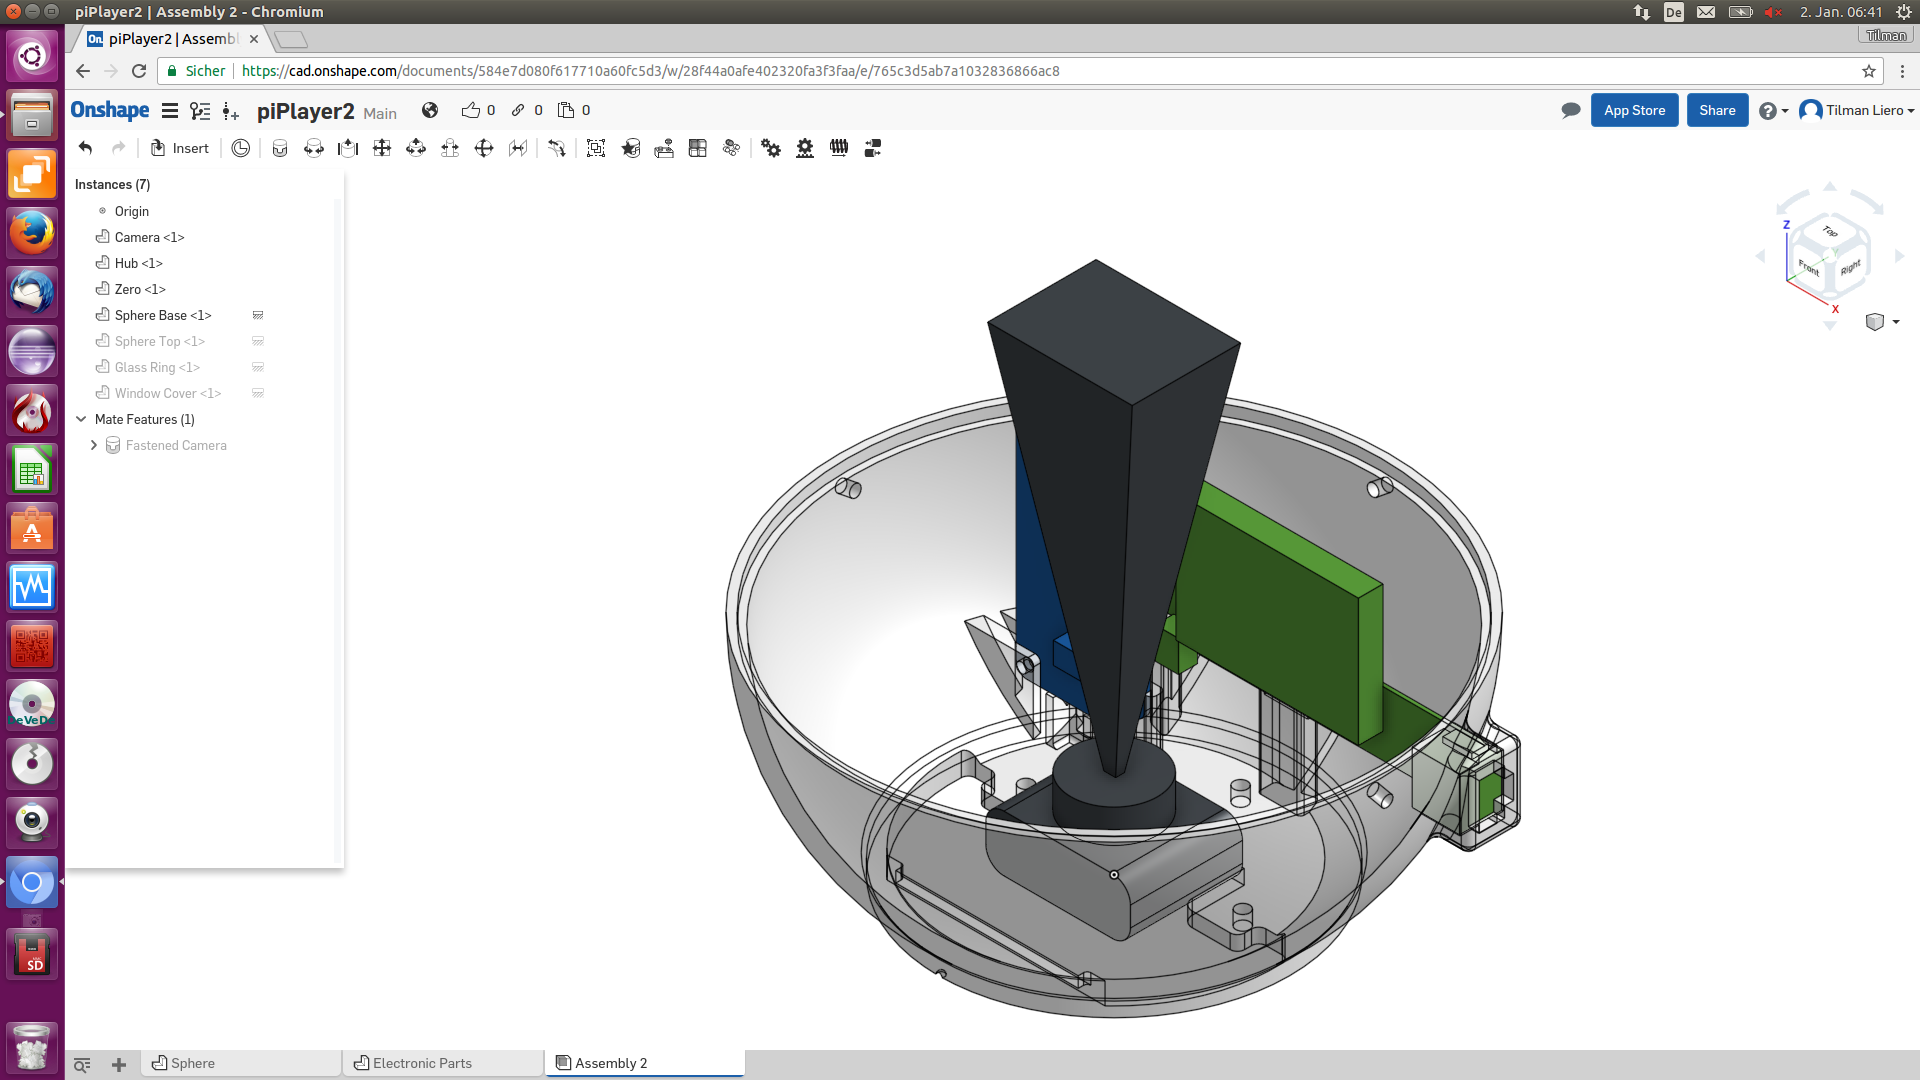The width and height of the screenshot is (1920, 1080).
Task: Open the versions and history graph
Action: click(x=200, y=111)
